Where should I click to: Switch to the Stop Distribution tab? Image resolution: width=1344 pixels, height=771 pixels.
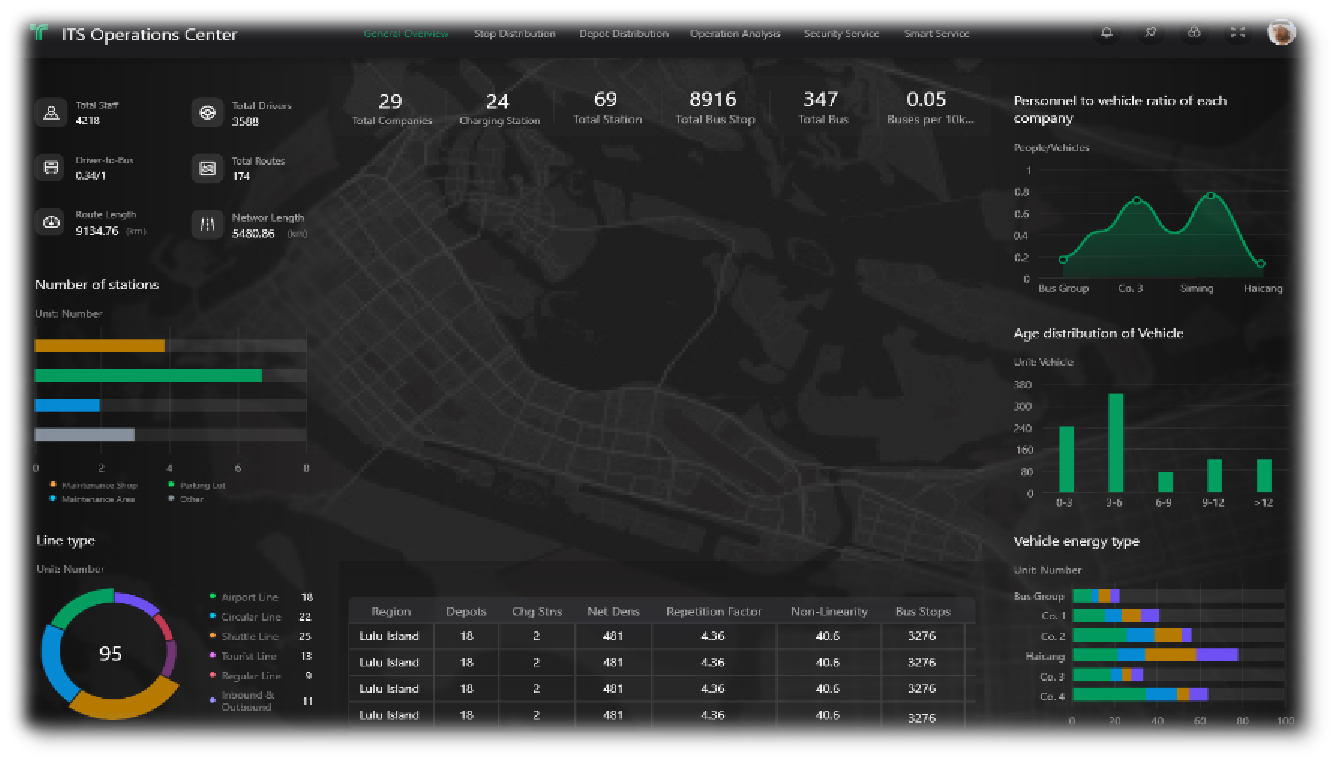coord(514,34)
